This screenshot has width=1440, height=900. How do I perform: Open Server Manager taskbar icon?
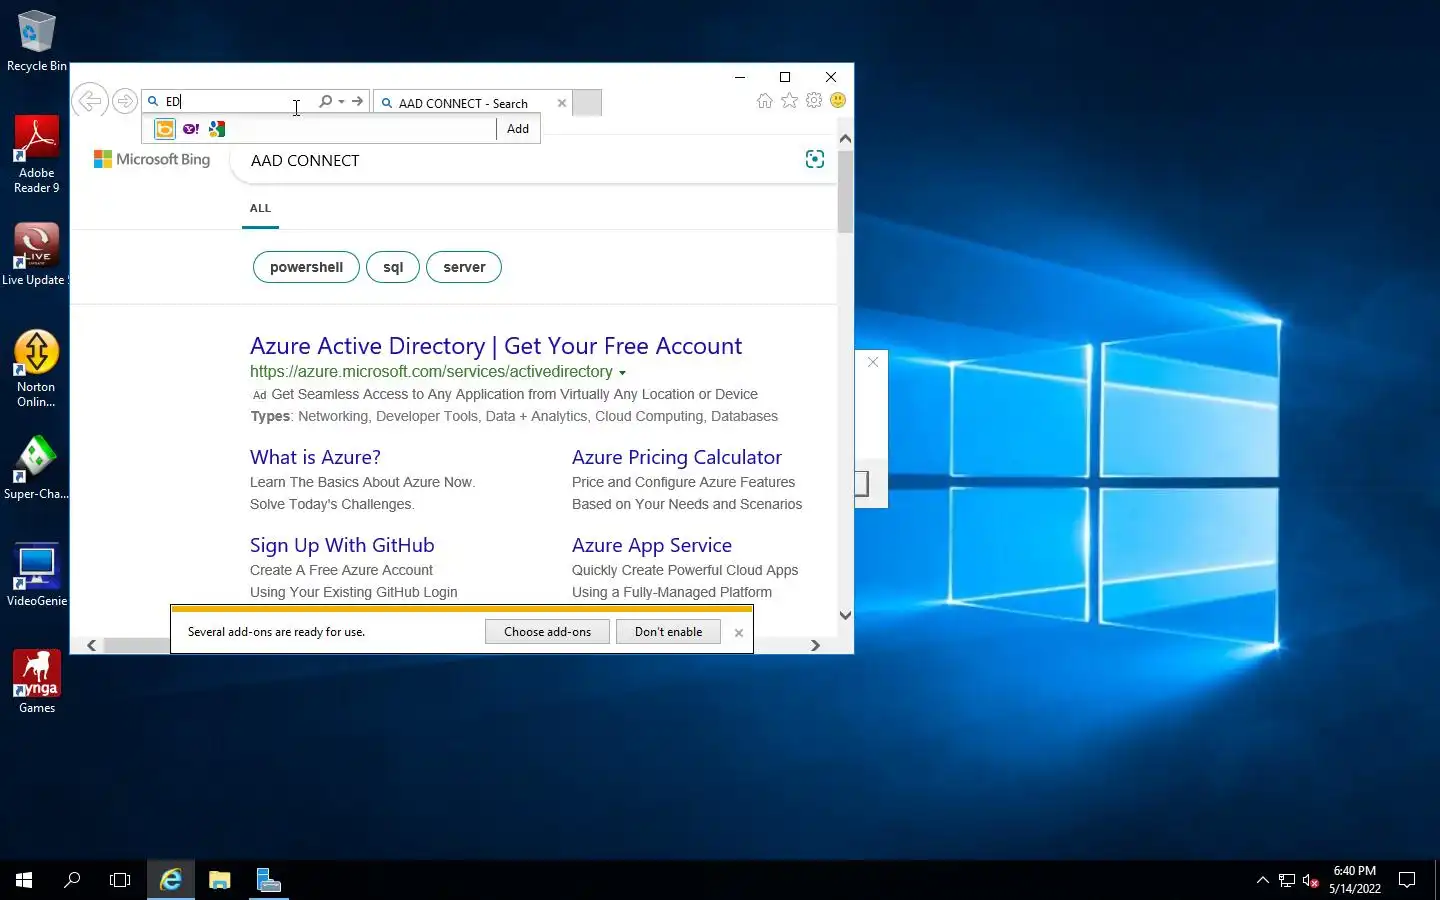pos(268,880)
